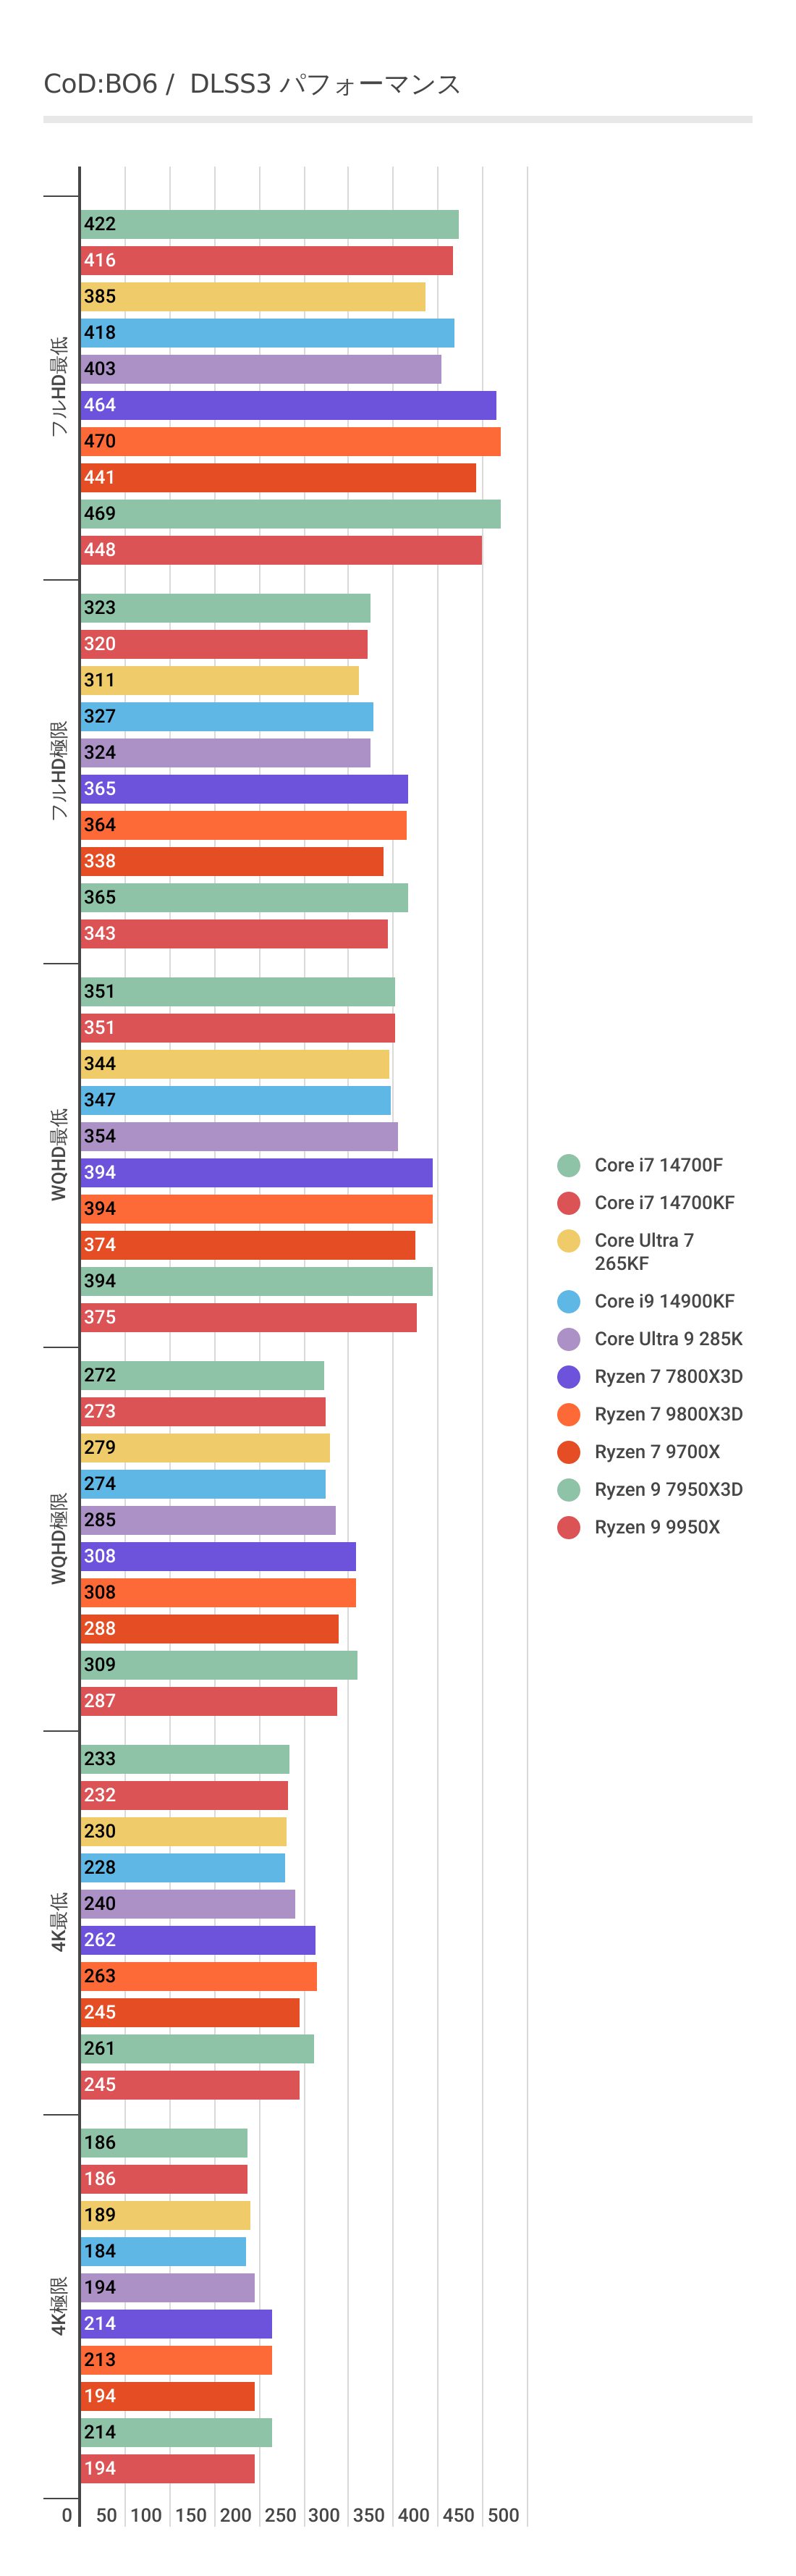
Task: Click the Core Ultra 9 285K legend dot
Action: [x=568, y=1339]
